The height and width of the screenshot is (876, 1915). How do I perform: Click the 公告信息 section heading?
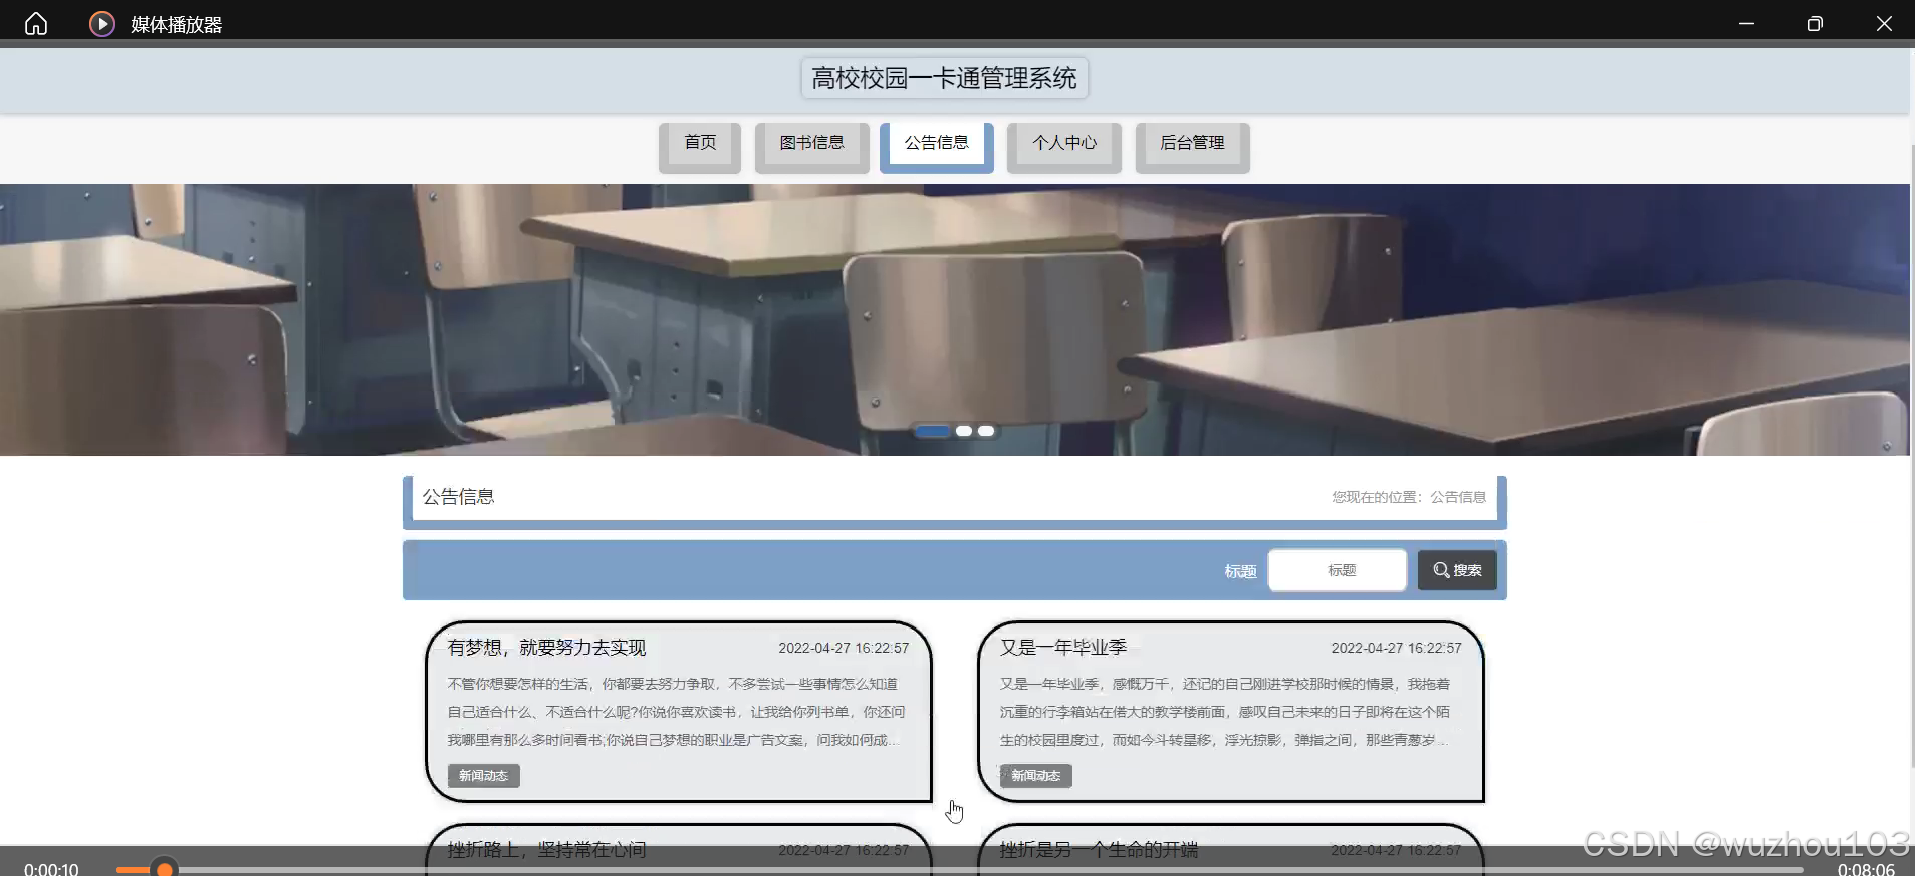pos(458,497)
